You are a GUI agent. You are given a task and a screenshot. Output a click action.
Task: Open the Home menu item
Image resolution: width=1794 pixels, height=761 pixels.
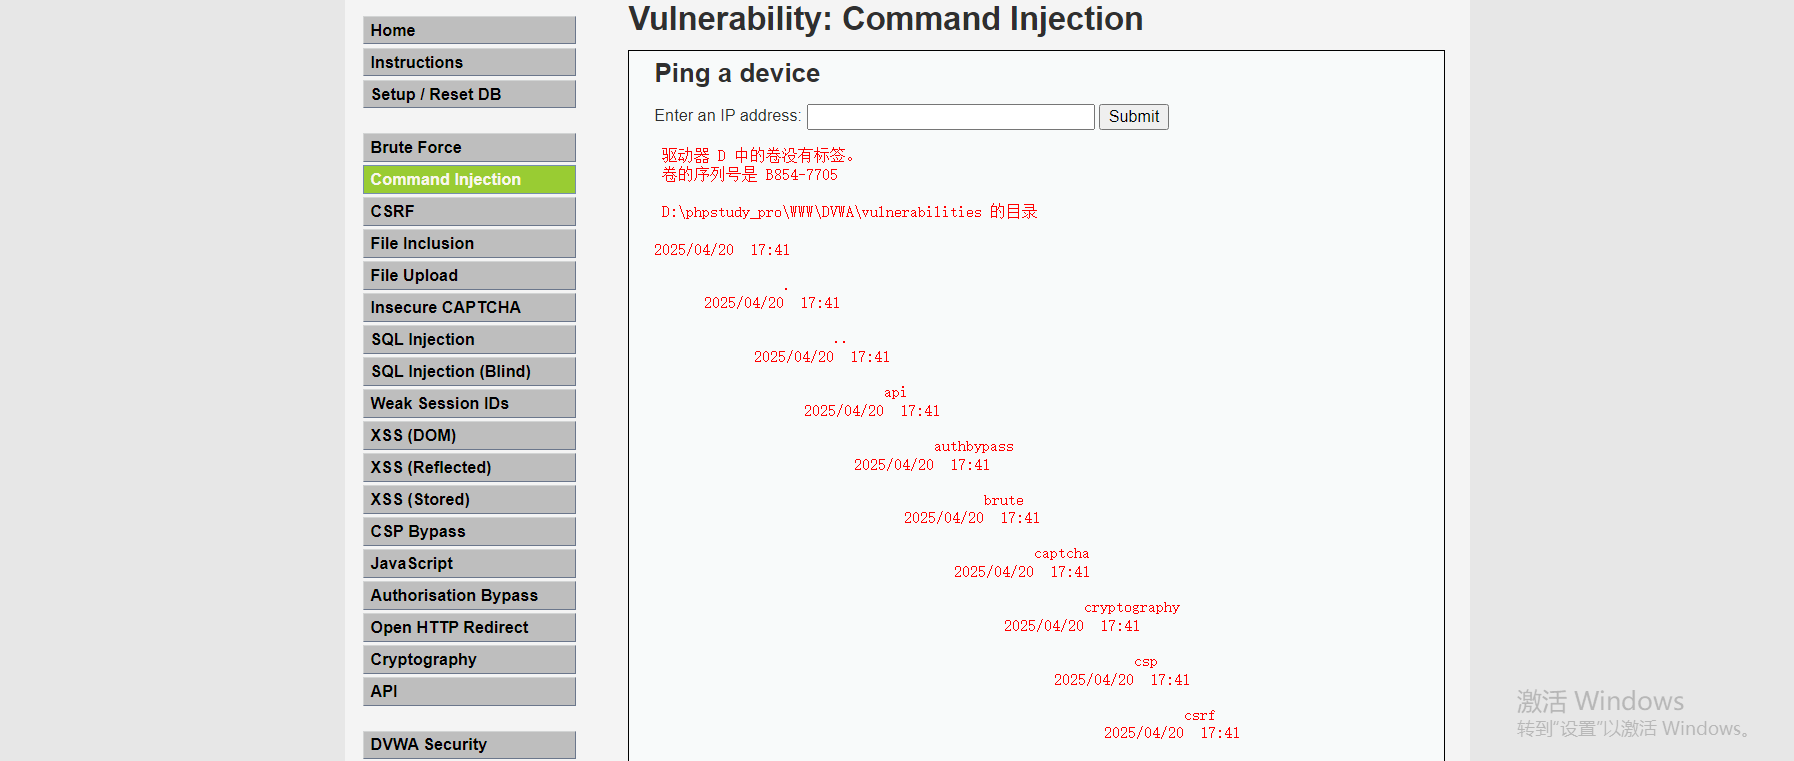(469, 30)
